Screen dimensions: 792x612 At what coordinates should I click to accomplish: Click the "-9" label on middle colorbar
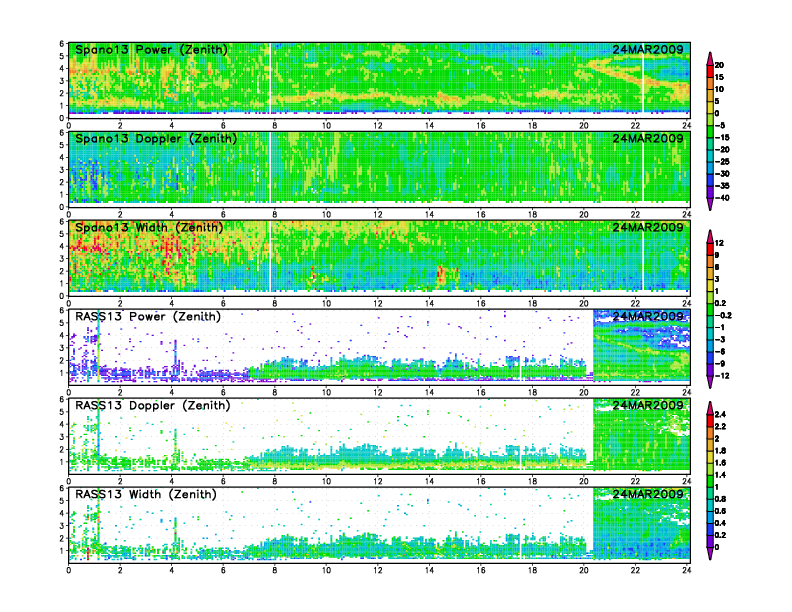(x=720, y=364)
